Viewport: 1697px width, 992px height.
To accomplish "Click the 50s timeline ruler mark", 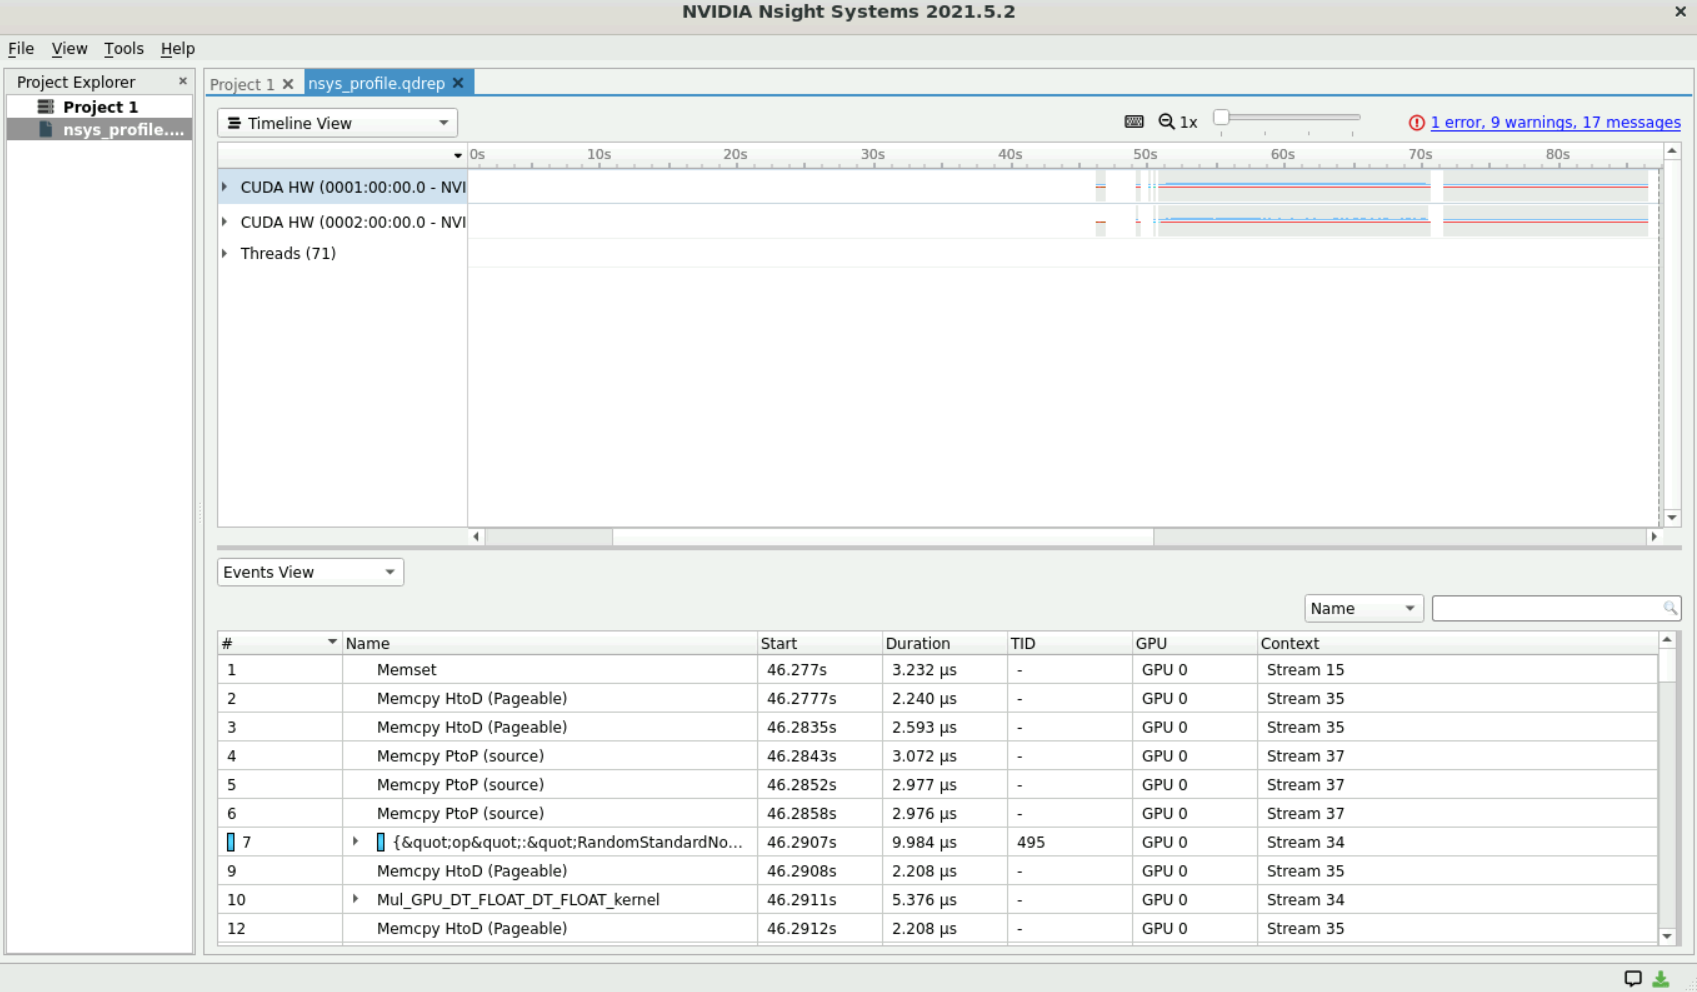I will pos(1145,154).
